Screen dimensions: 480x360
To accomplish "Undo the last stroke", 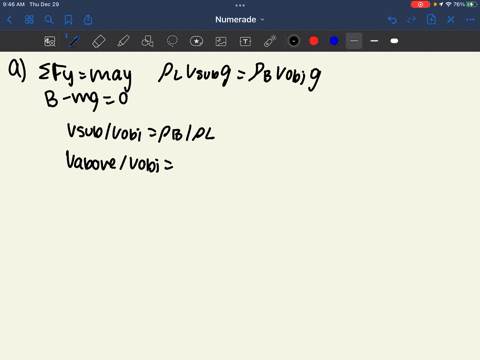I will click(392, 20).
